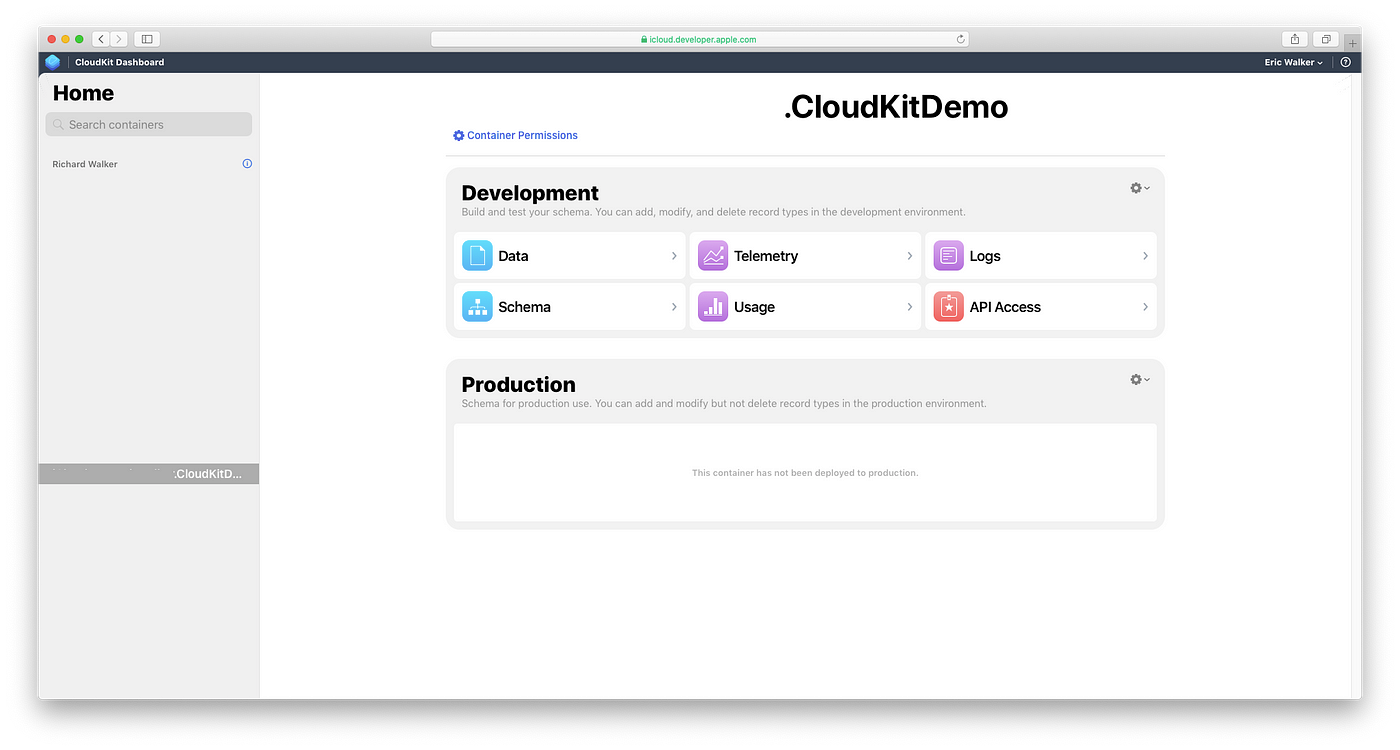The image size is (1400, 750).
Task: Click the Production section heading
Action: tap(518, 384)
